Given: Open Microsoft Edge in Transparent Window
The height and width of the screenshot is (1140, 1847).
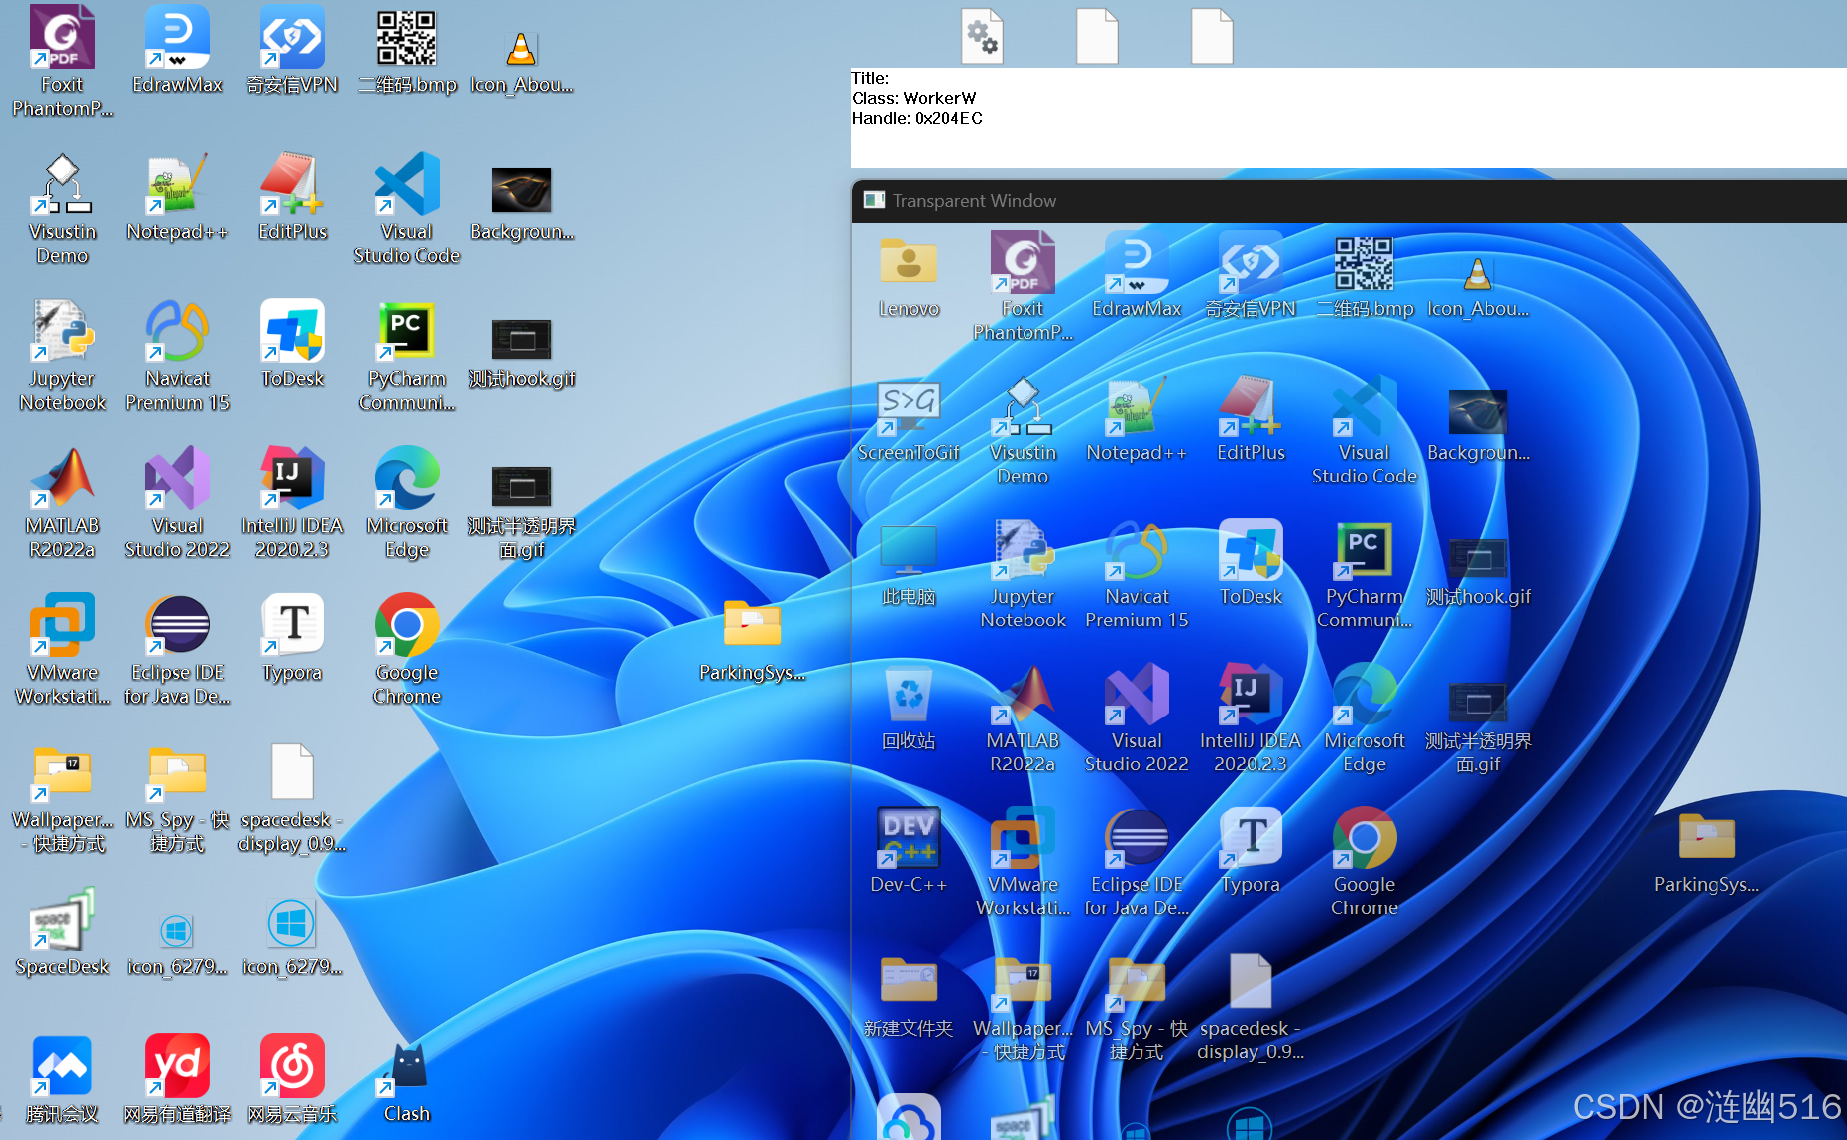Looking at the screenshot, I should [1365, 718].
